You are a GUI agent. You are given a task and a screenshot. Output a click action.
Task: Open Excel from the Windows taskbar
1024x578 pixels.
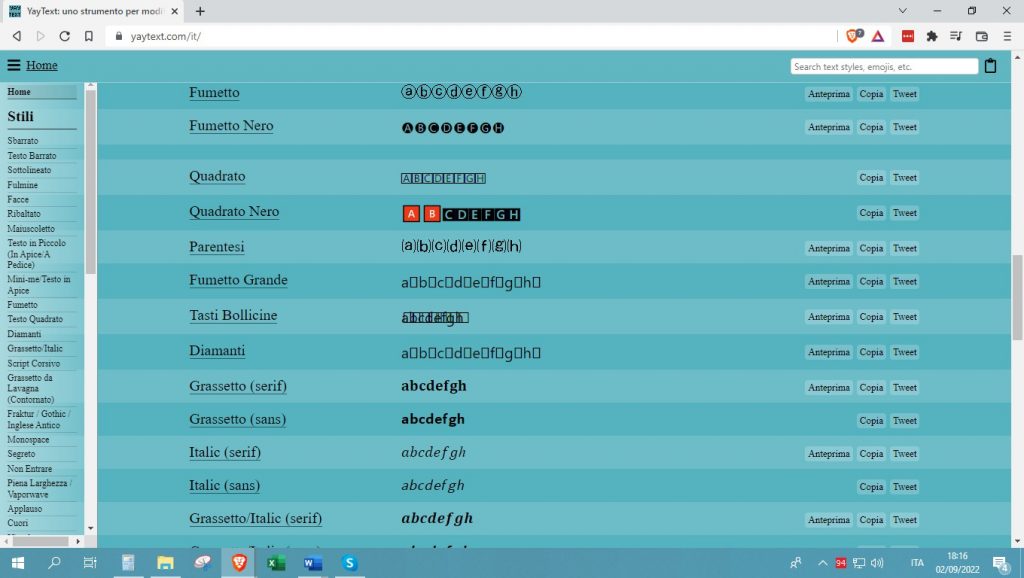click(x=275, y=563)
